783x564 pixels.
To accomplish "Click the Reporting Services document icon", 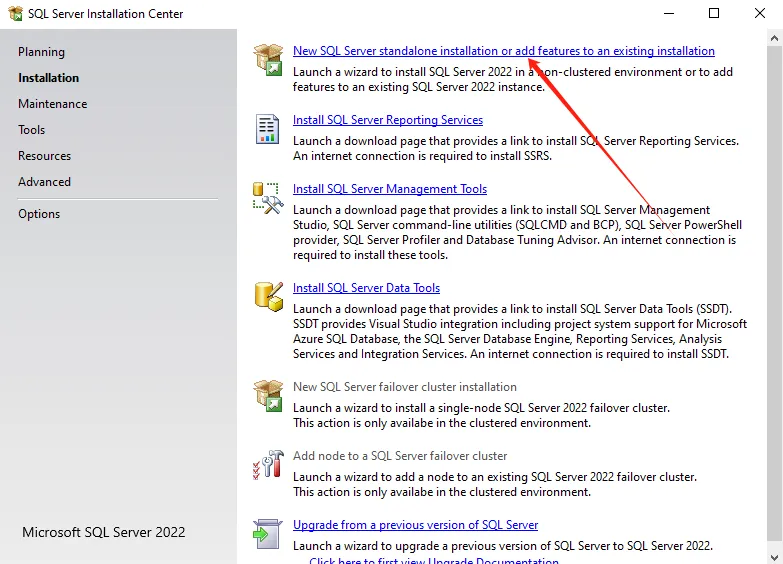I will coord(268,129).
